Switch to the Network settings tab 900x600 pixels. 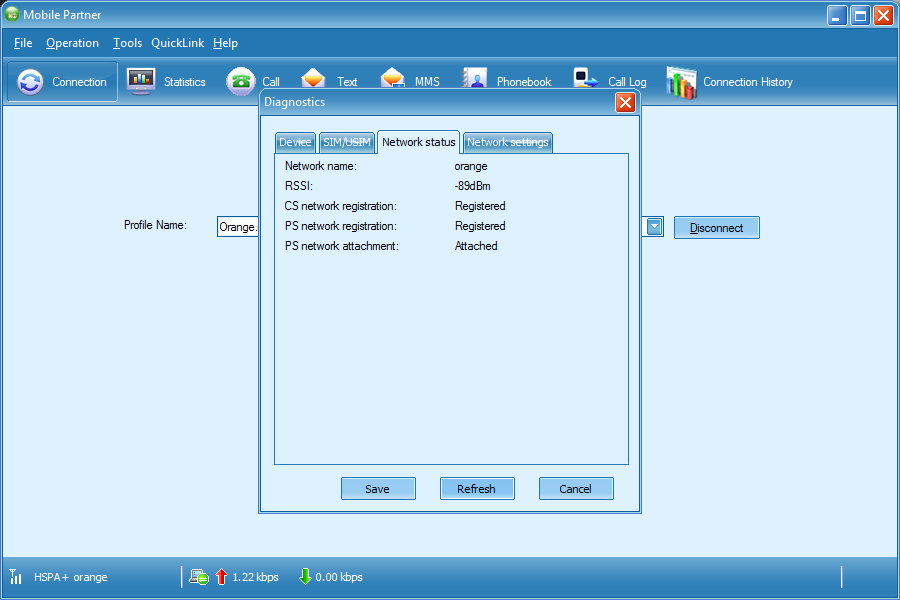point(507,142)
